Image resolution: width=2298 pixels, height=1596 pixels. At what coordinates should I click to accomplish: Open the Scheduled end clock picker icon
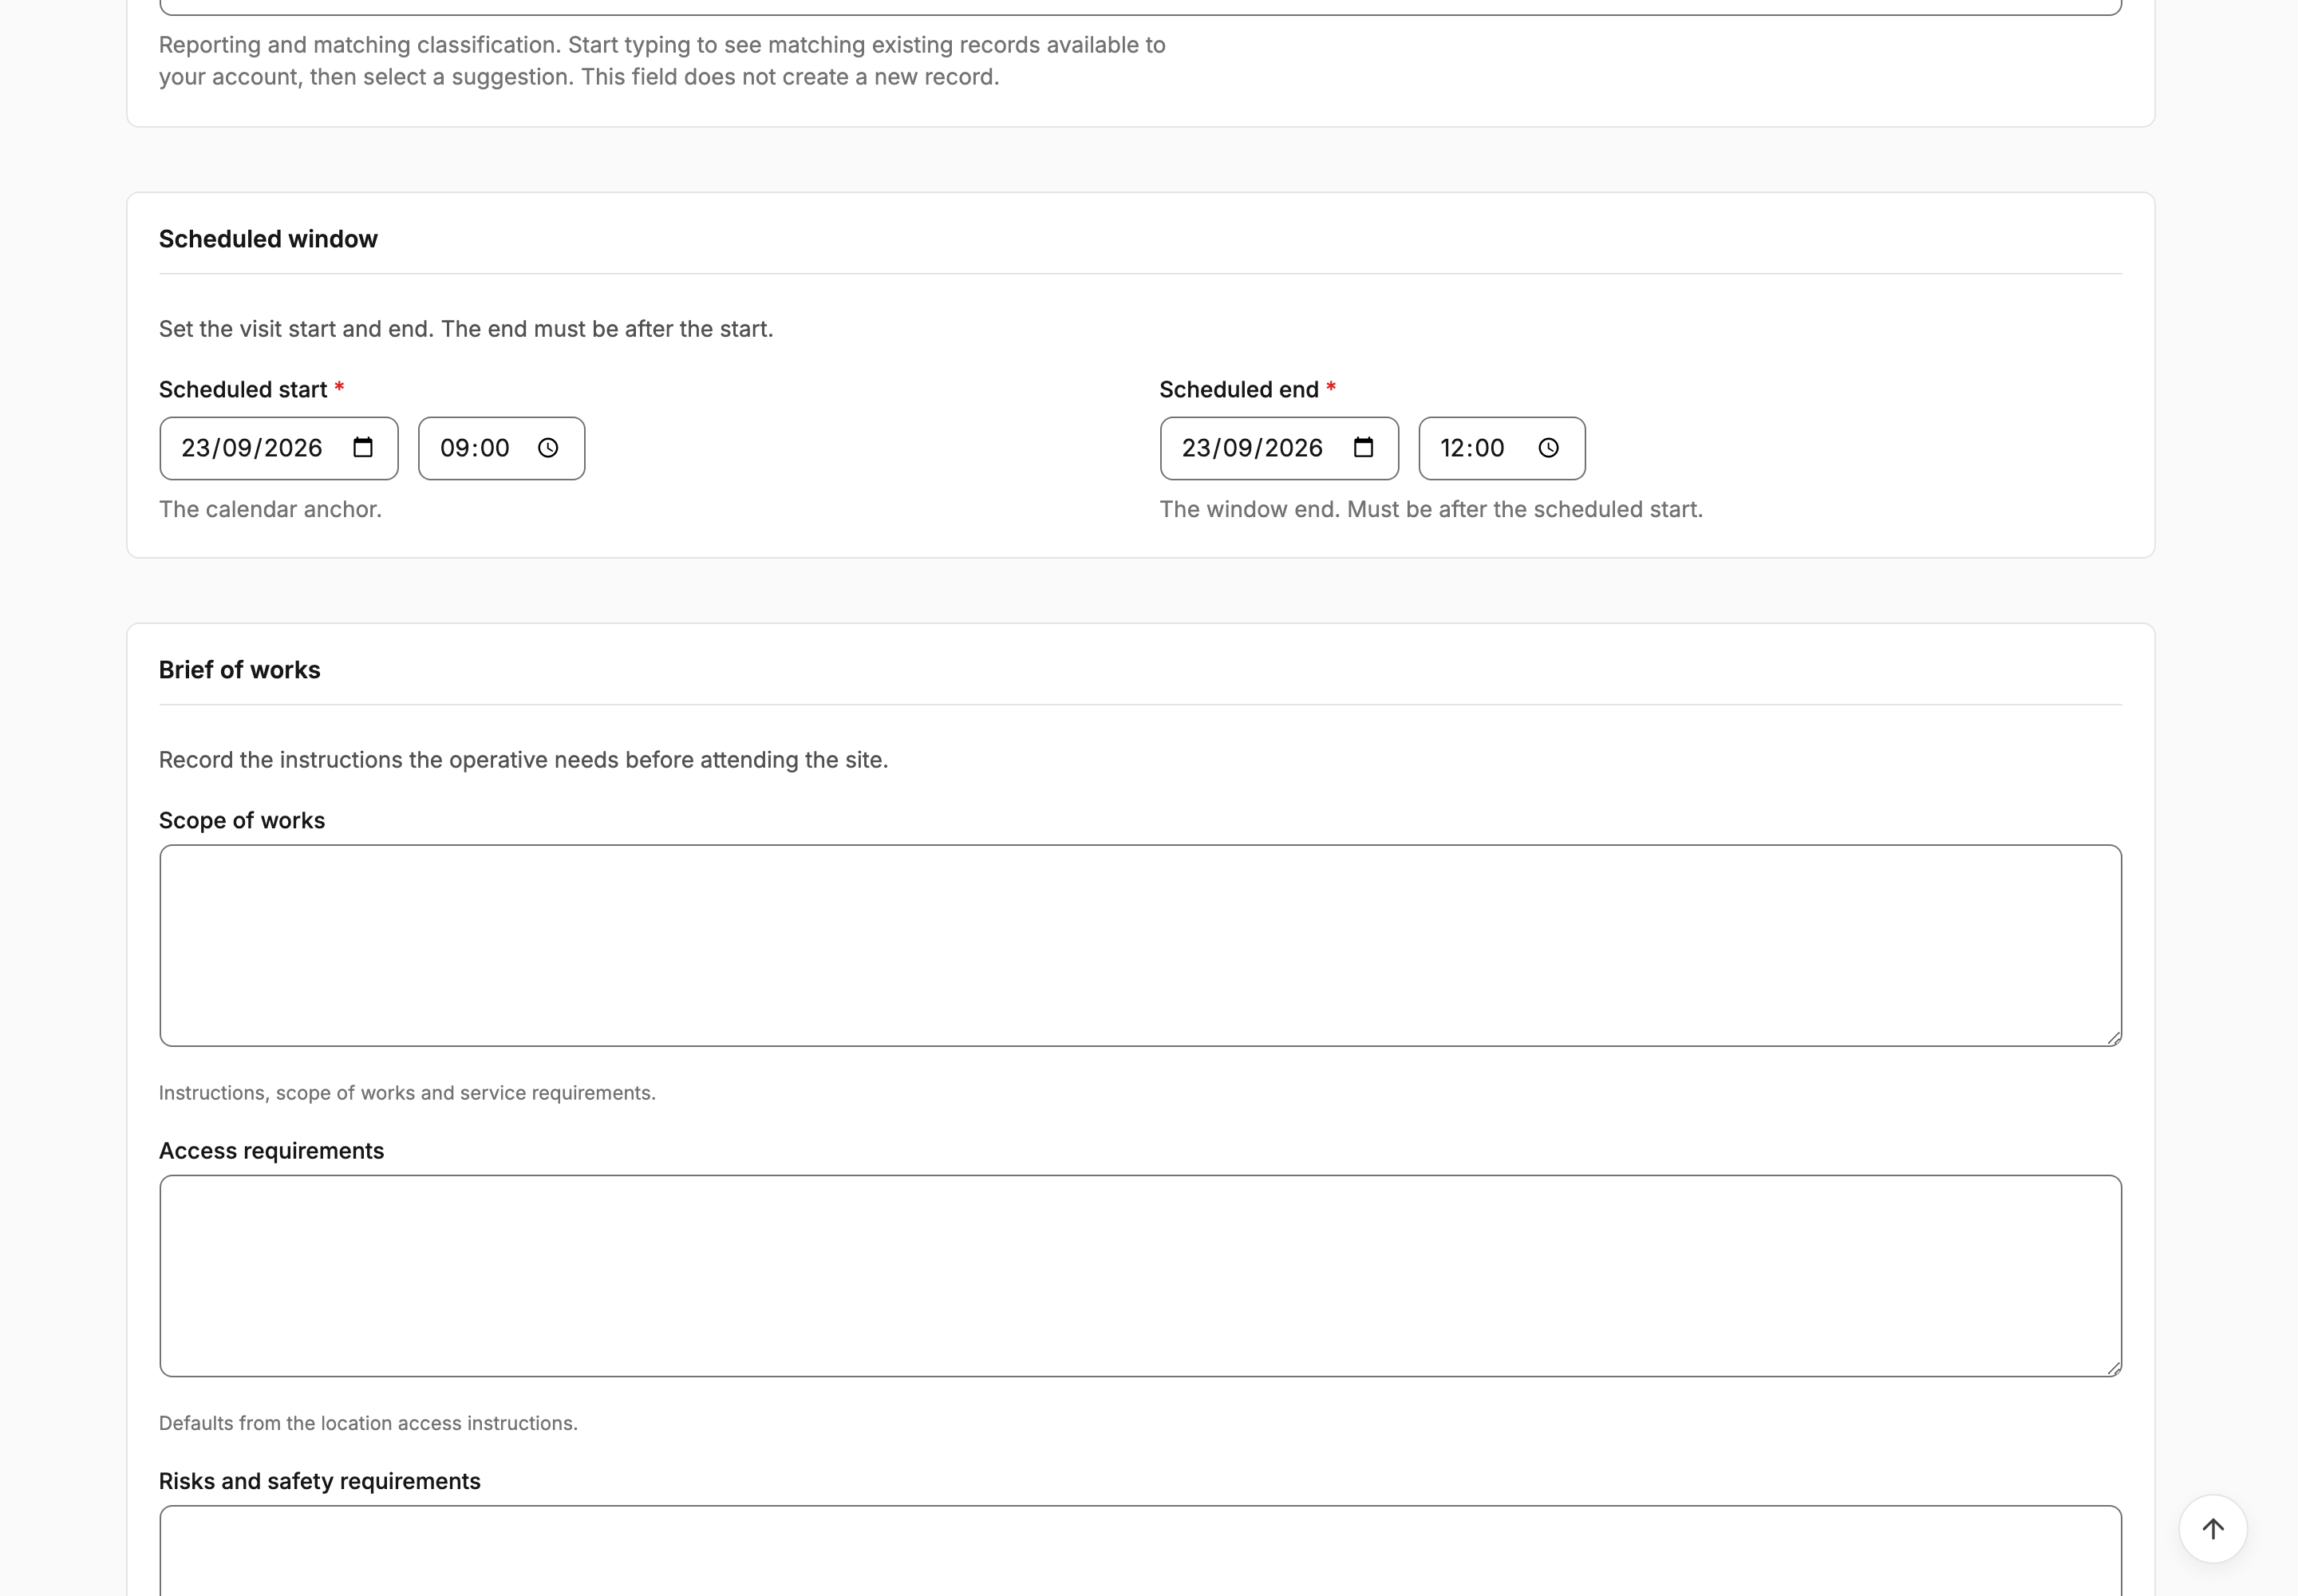click(1549, 448)
